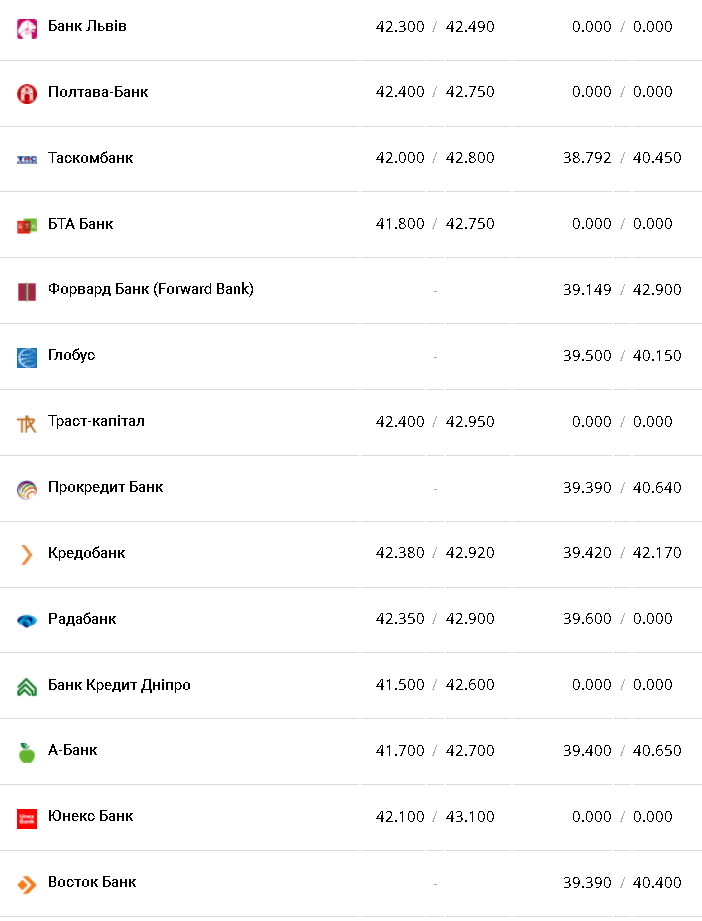Screen dimensions: 702x921
Task: Click the Прокредит Банк rainbow logo
Action: [27, 489]
